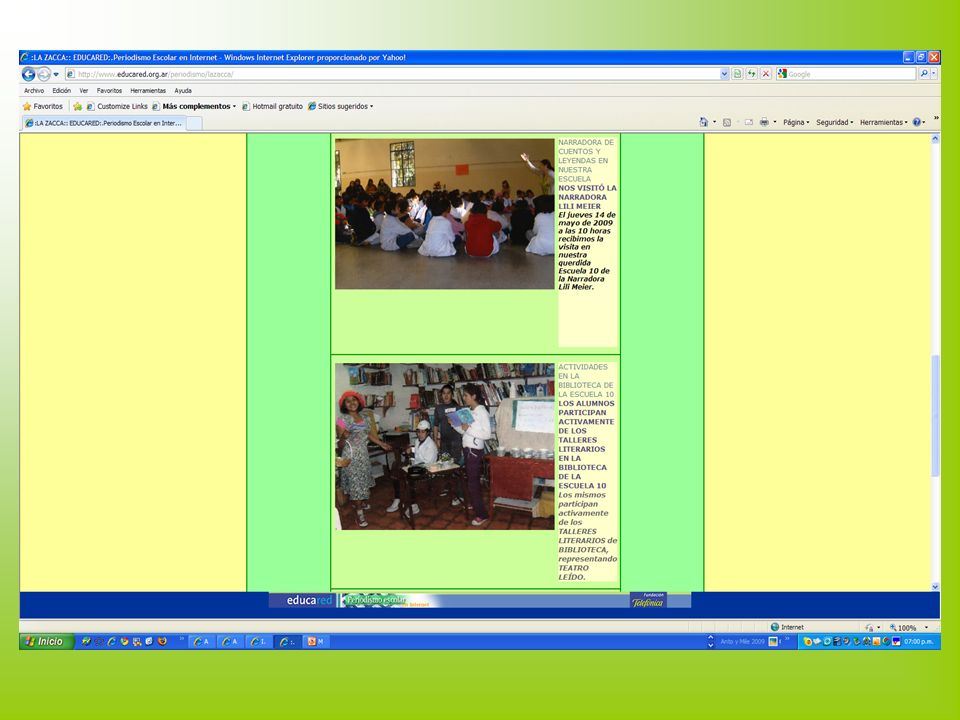The width and height of the screenshot is (960, 720).
Task: Open the search provider dropdown arrow
Action: click(x=934, y=74)
